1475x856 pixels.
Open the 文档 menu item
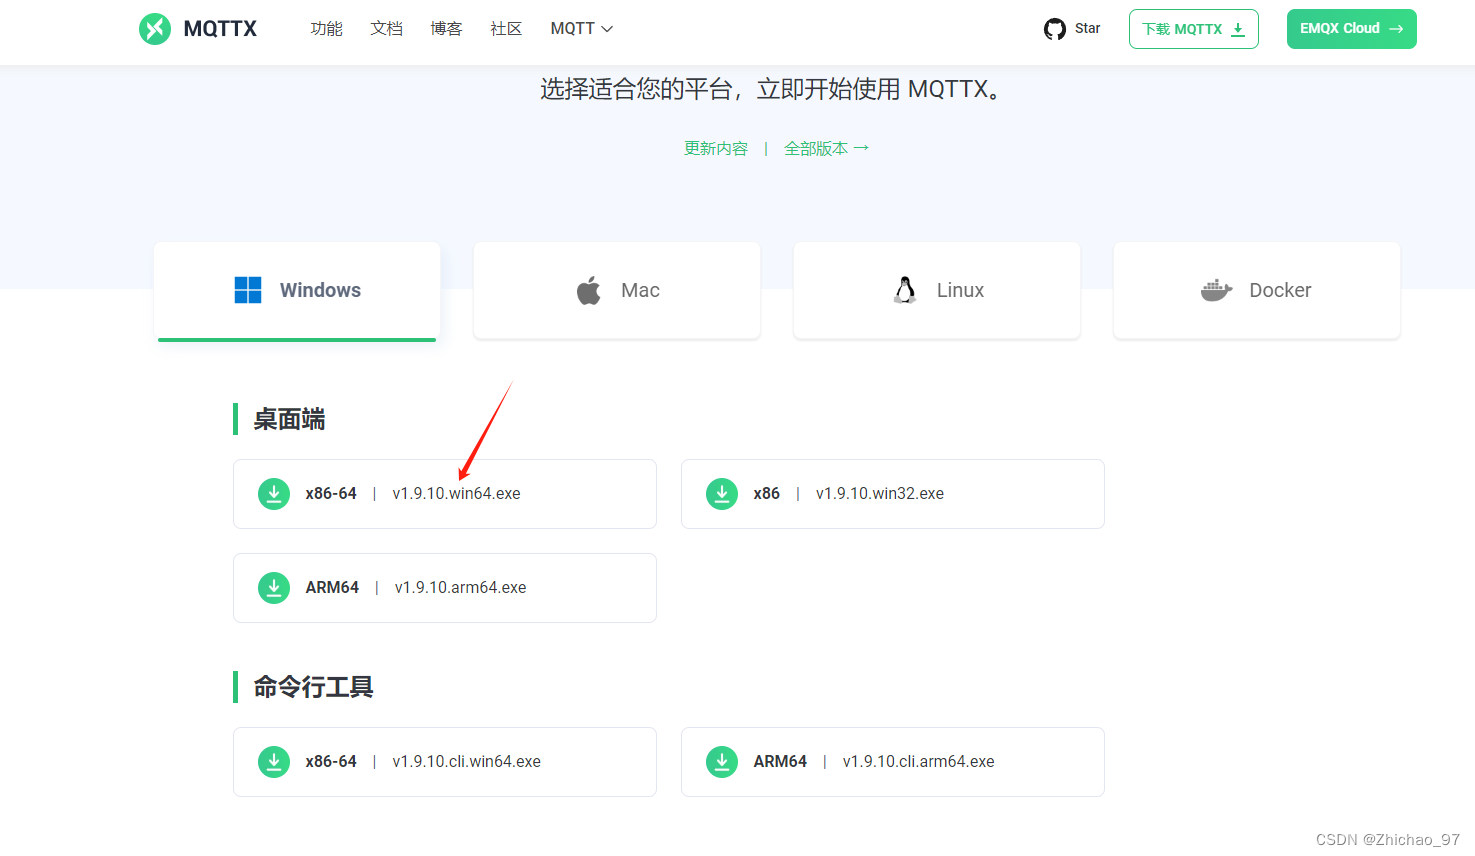coord(386,29)
